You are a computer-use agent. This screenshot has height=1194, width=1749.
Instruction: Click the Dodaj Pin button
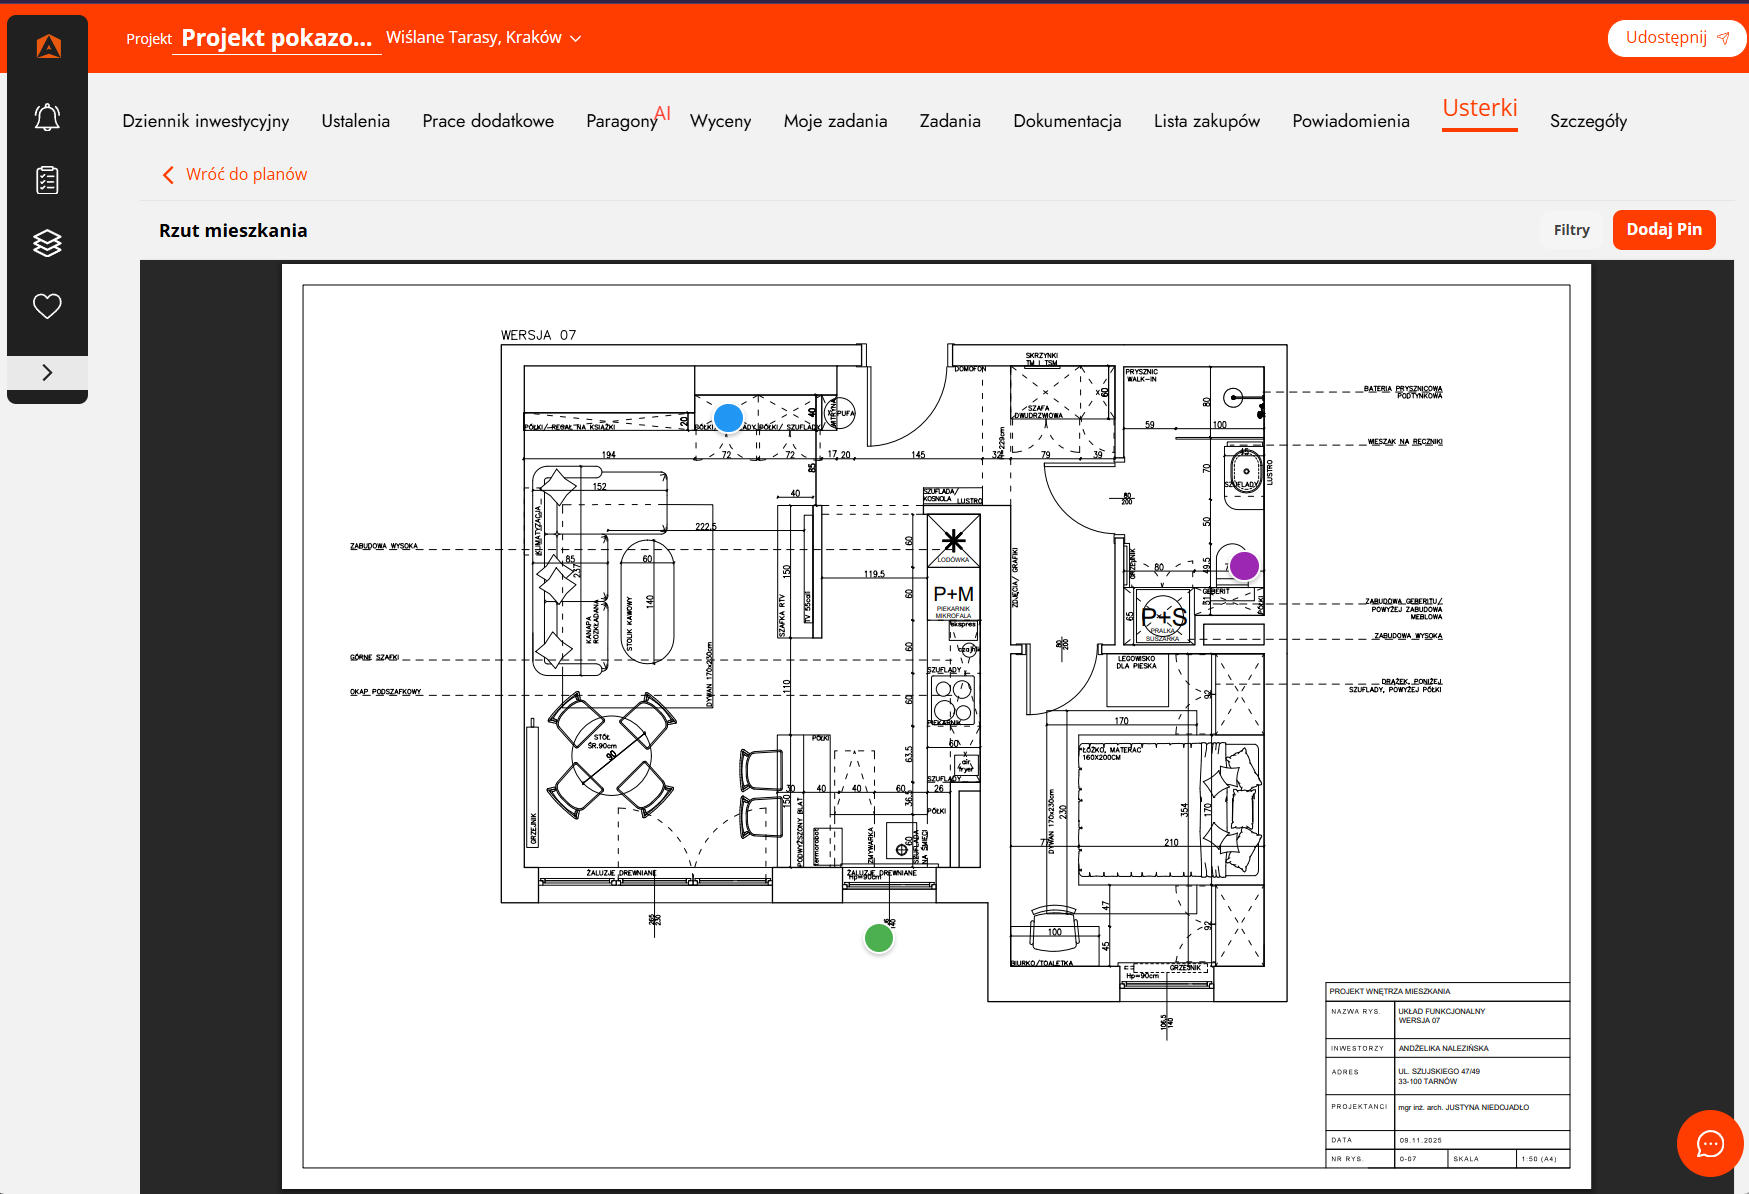[1664, 230]
